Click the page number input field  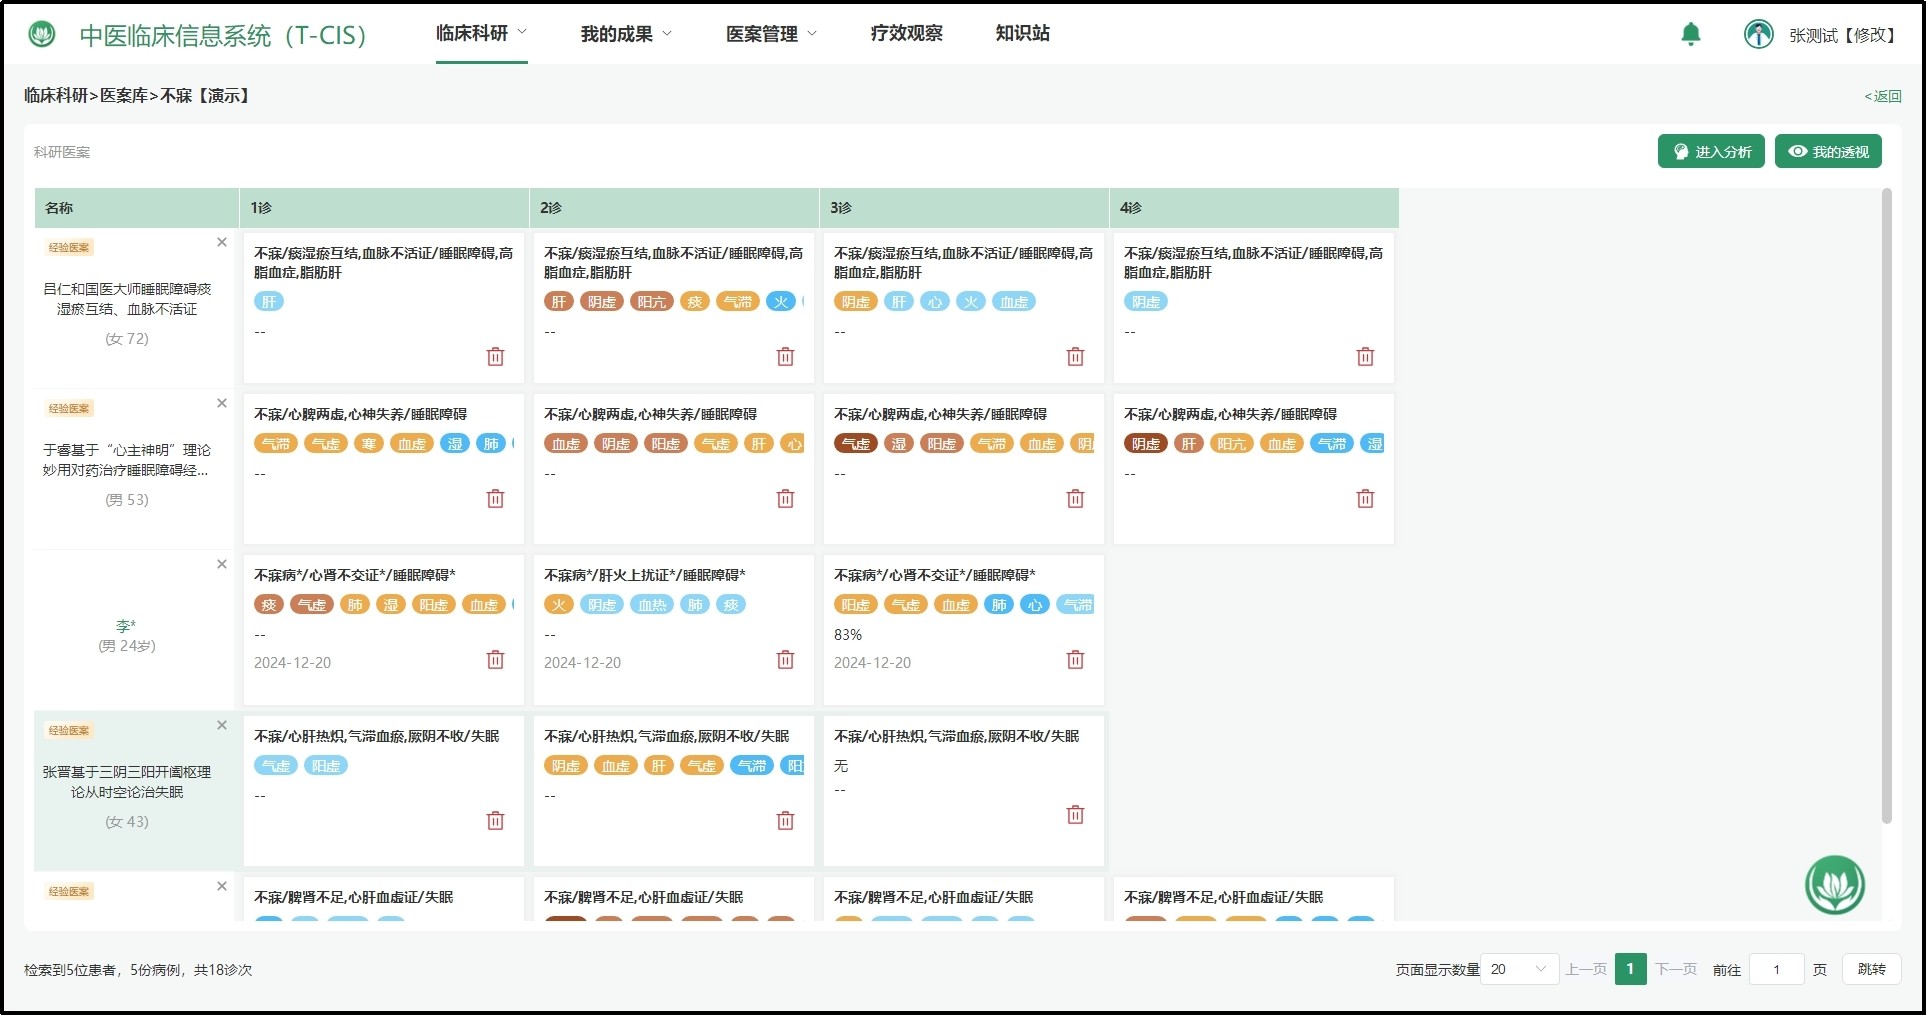[x=1776, y=969]
